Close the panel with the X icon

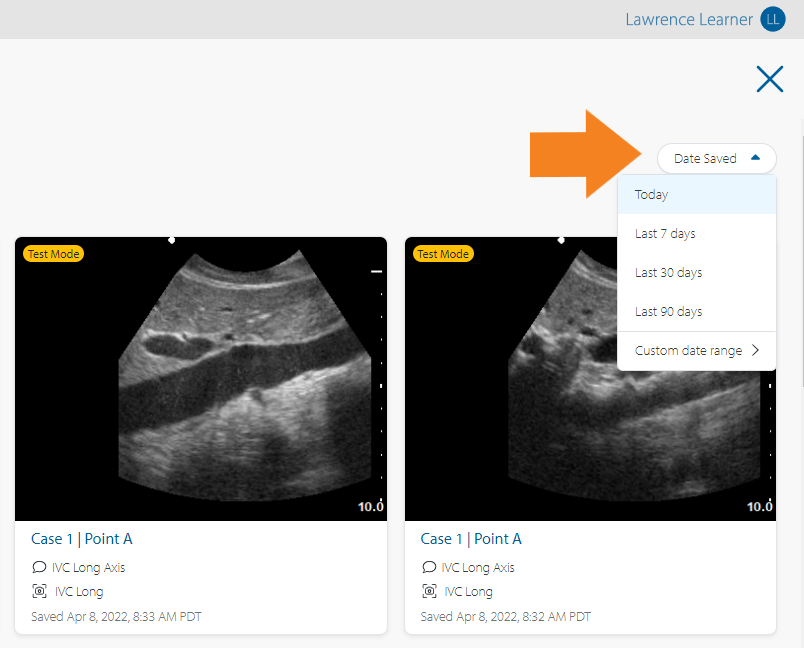tap(769, 79)
